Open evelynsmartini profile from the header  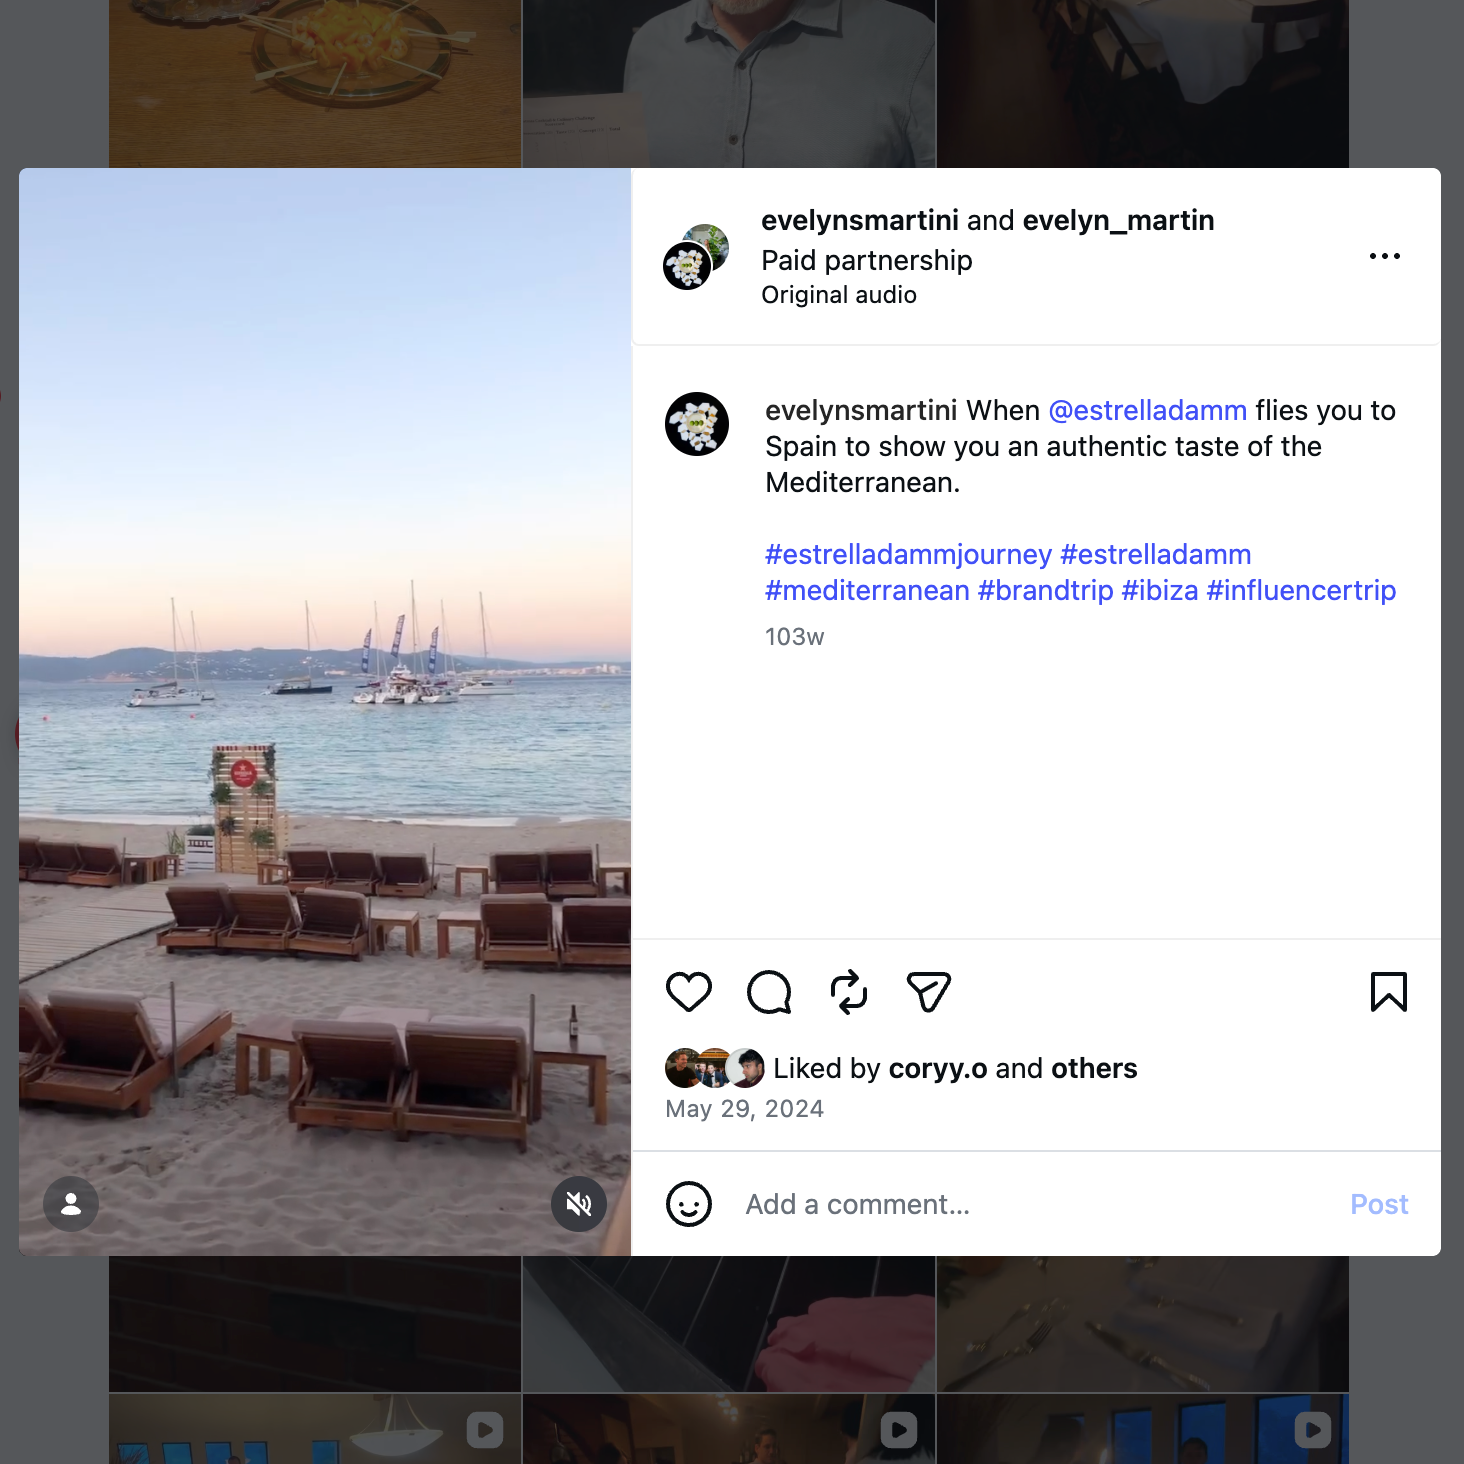pos(860,220)
